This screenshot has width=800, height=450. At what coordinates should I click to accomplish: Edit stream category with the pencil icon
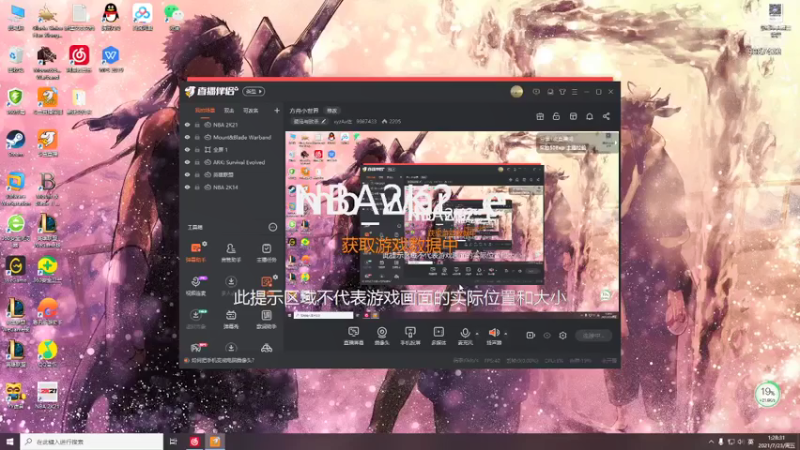[323, 121]
